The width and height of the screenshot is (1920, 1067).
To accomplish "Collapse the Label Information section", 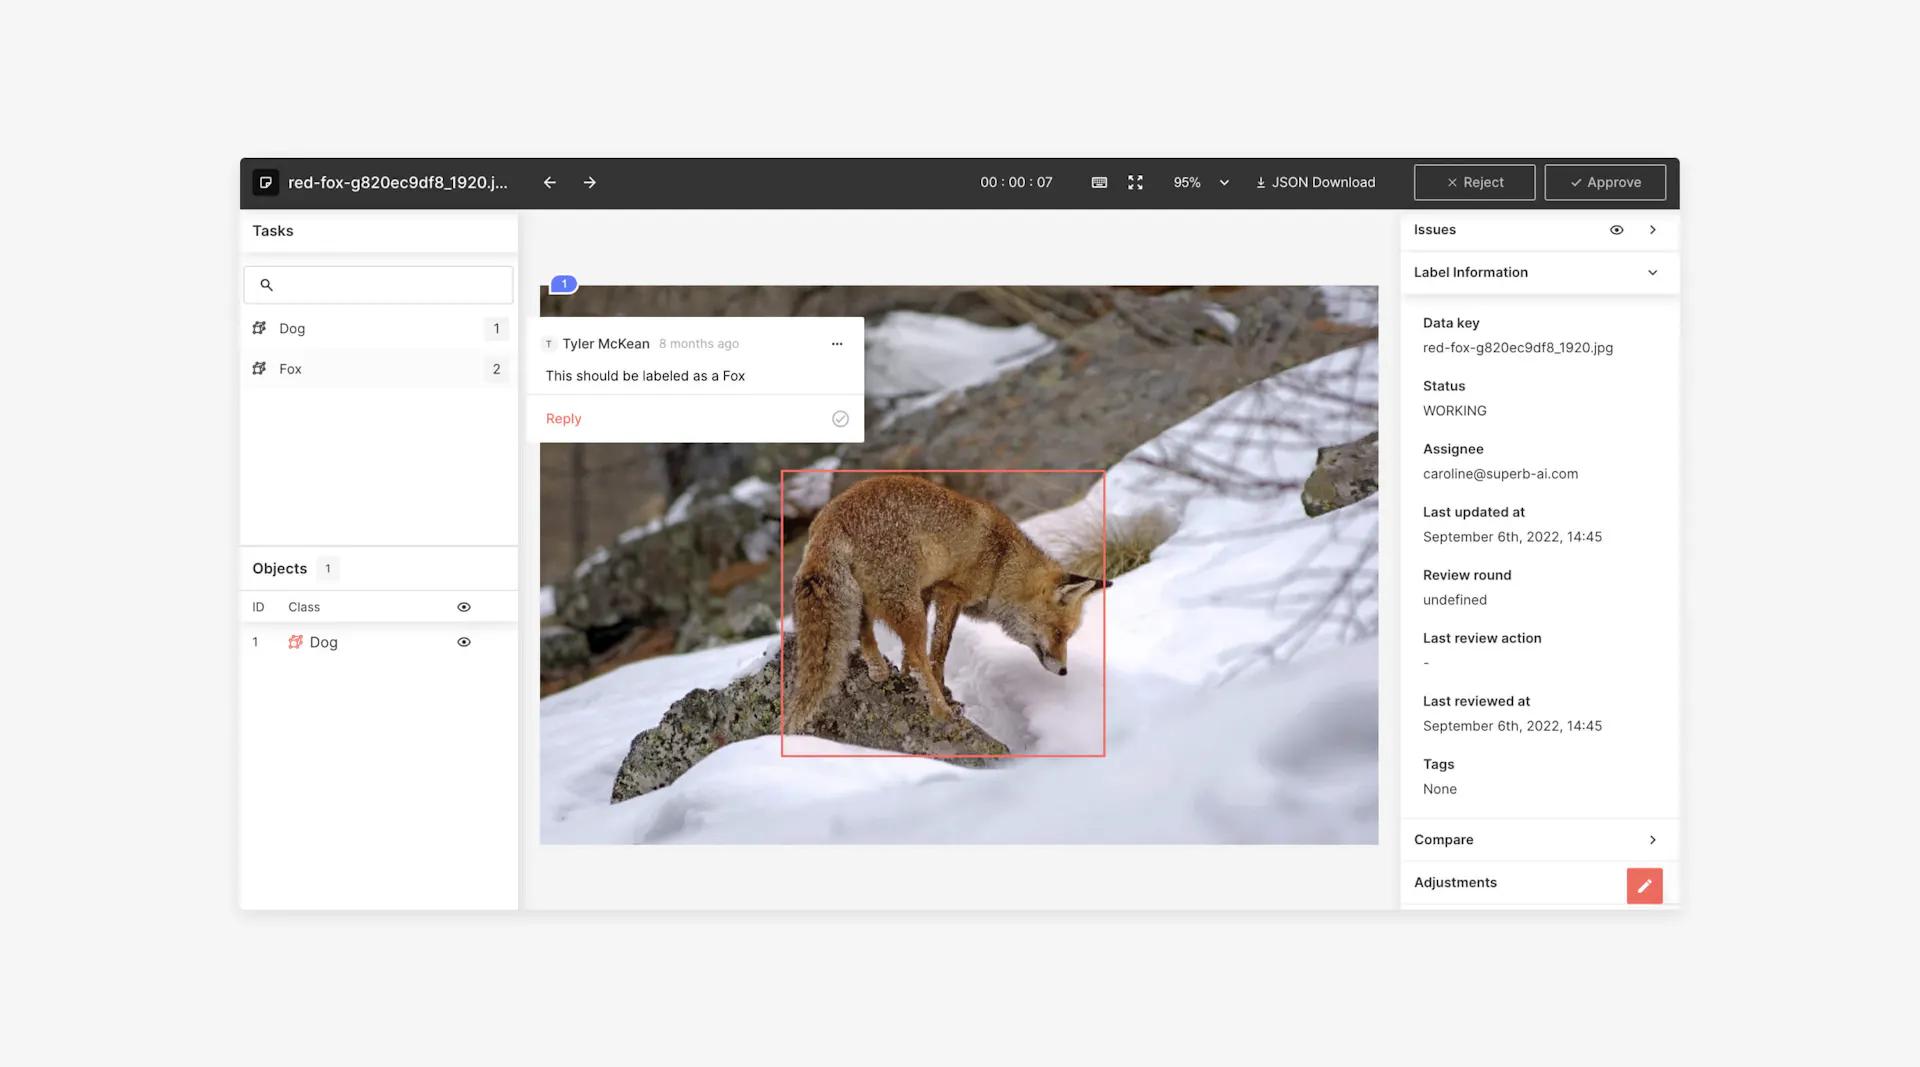I will coord(1653,272).
